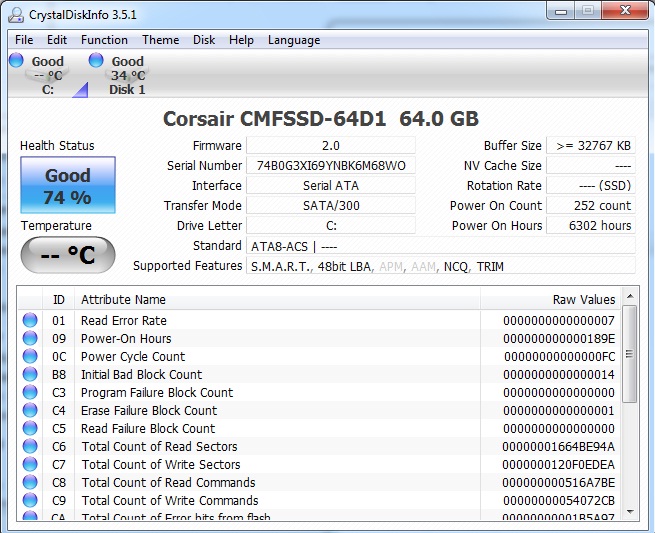Click the Standard value ATA8-ACS
Image resolution: width=655 pixels, height=533 pixels.
441,246
